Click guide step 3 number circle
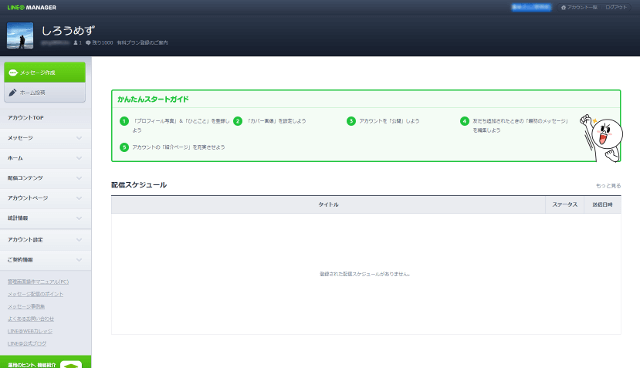 (x=351, y=121)
